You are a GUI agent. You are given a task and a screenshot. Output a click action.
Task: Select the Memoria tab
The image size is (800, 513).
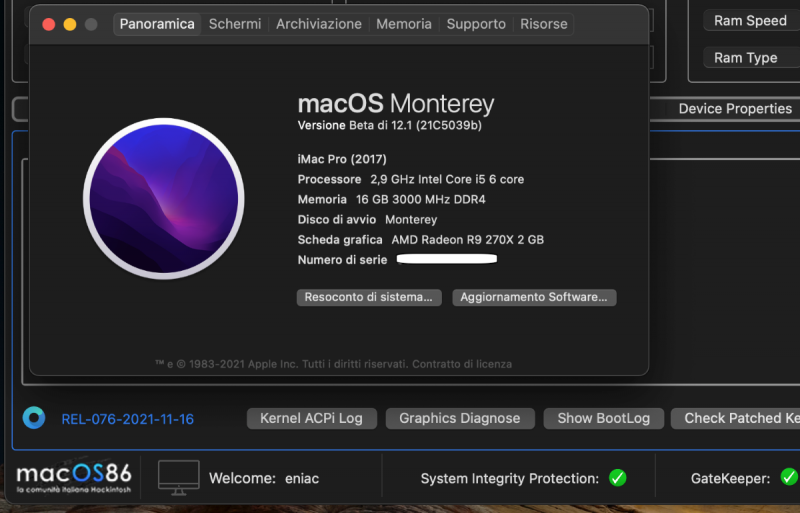pyautogui.click(x=404, y=24)
